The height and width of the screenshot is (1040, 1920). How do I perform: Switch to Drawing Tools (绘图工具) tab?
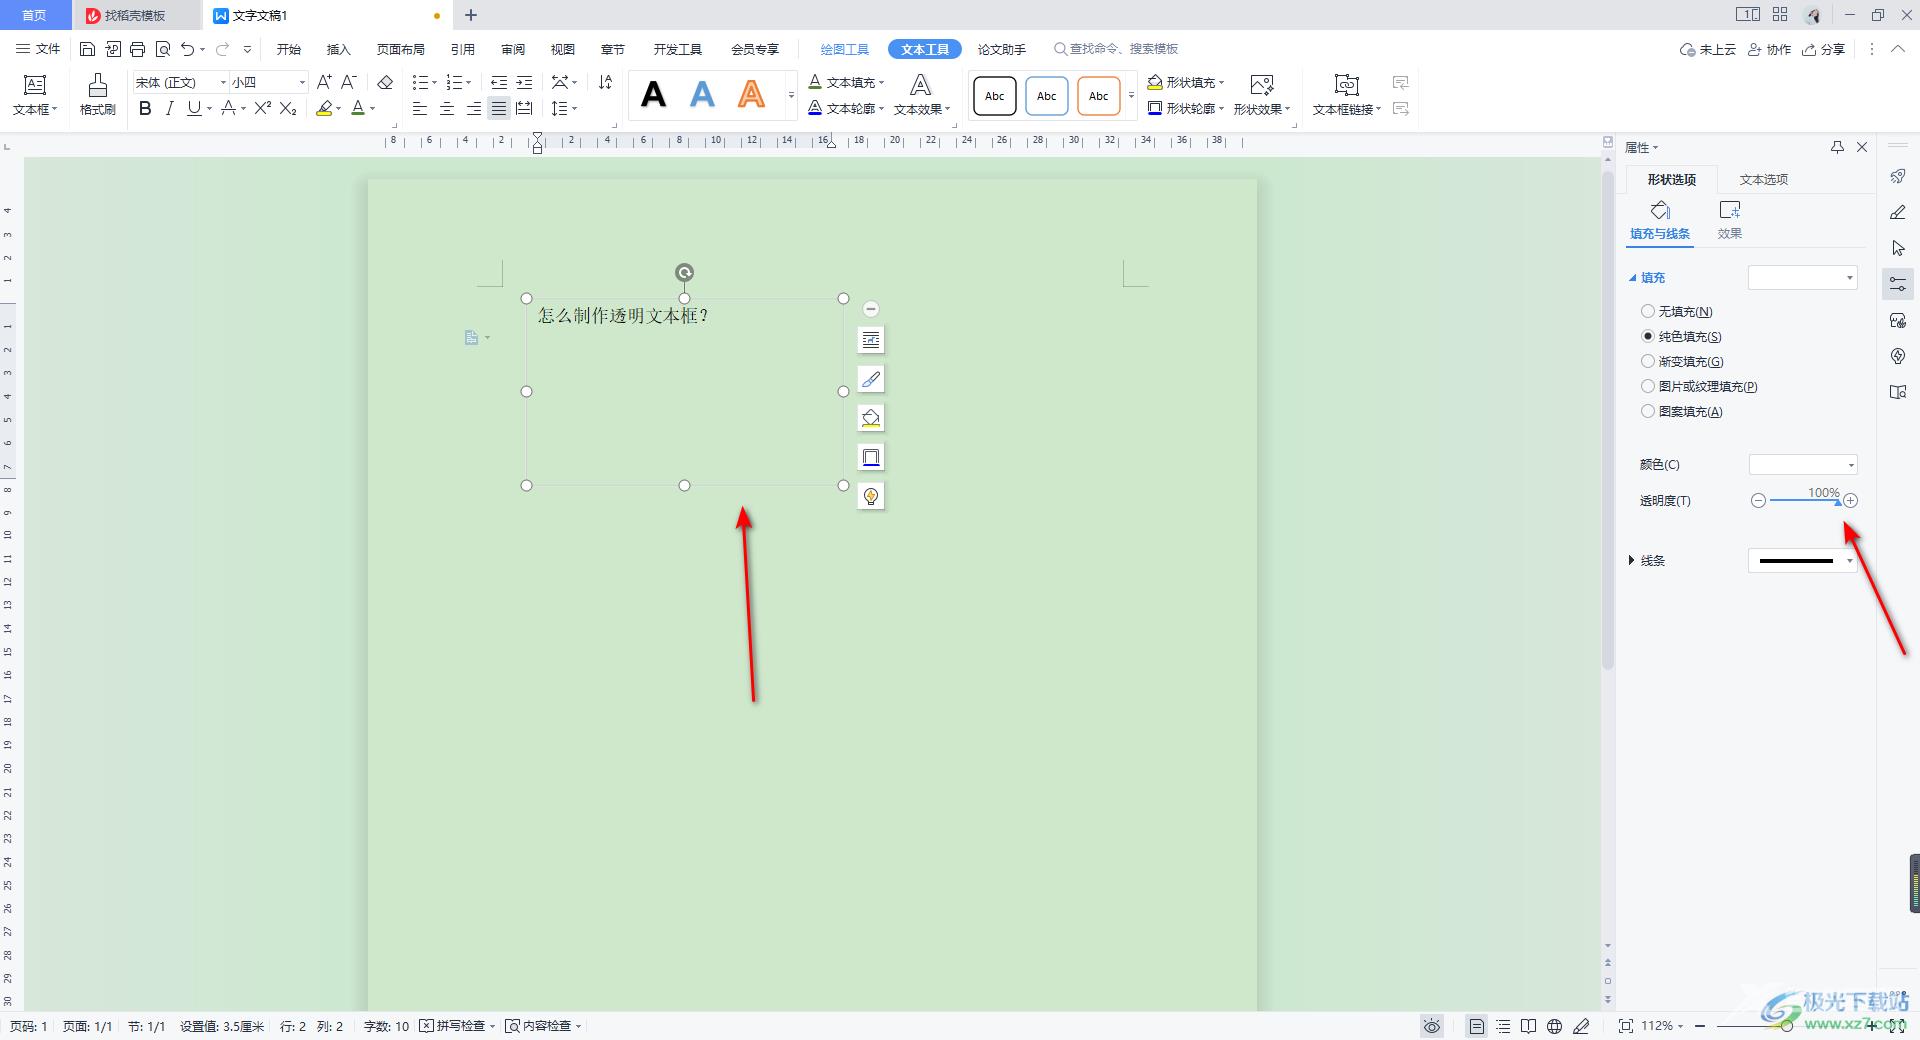click(x=844, y=49)
